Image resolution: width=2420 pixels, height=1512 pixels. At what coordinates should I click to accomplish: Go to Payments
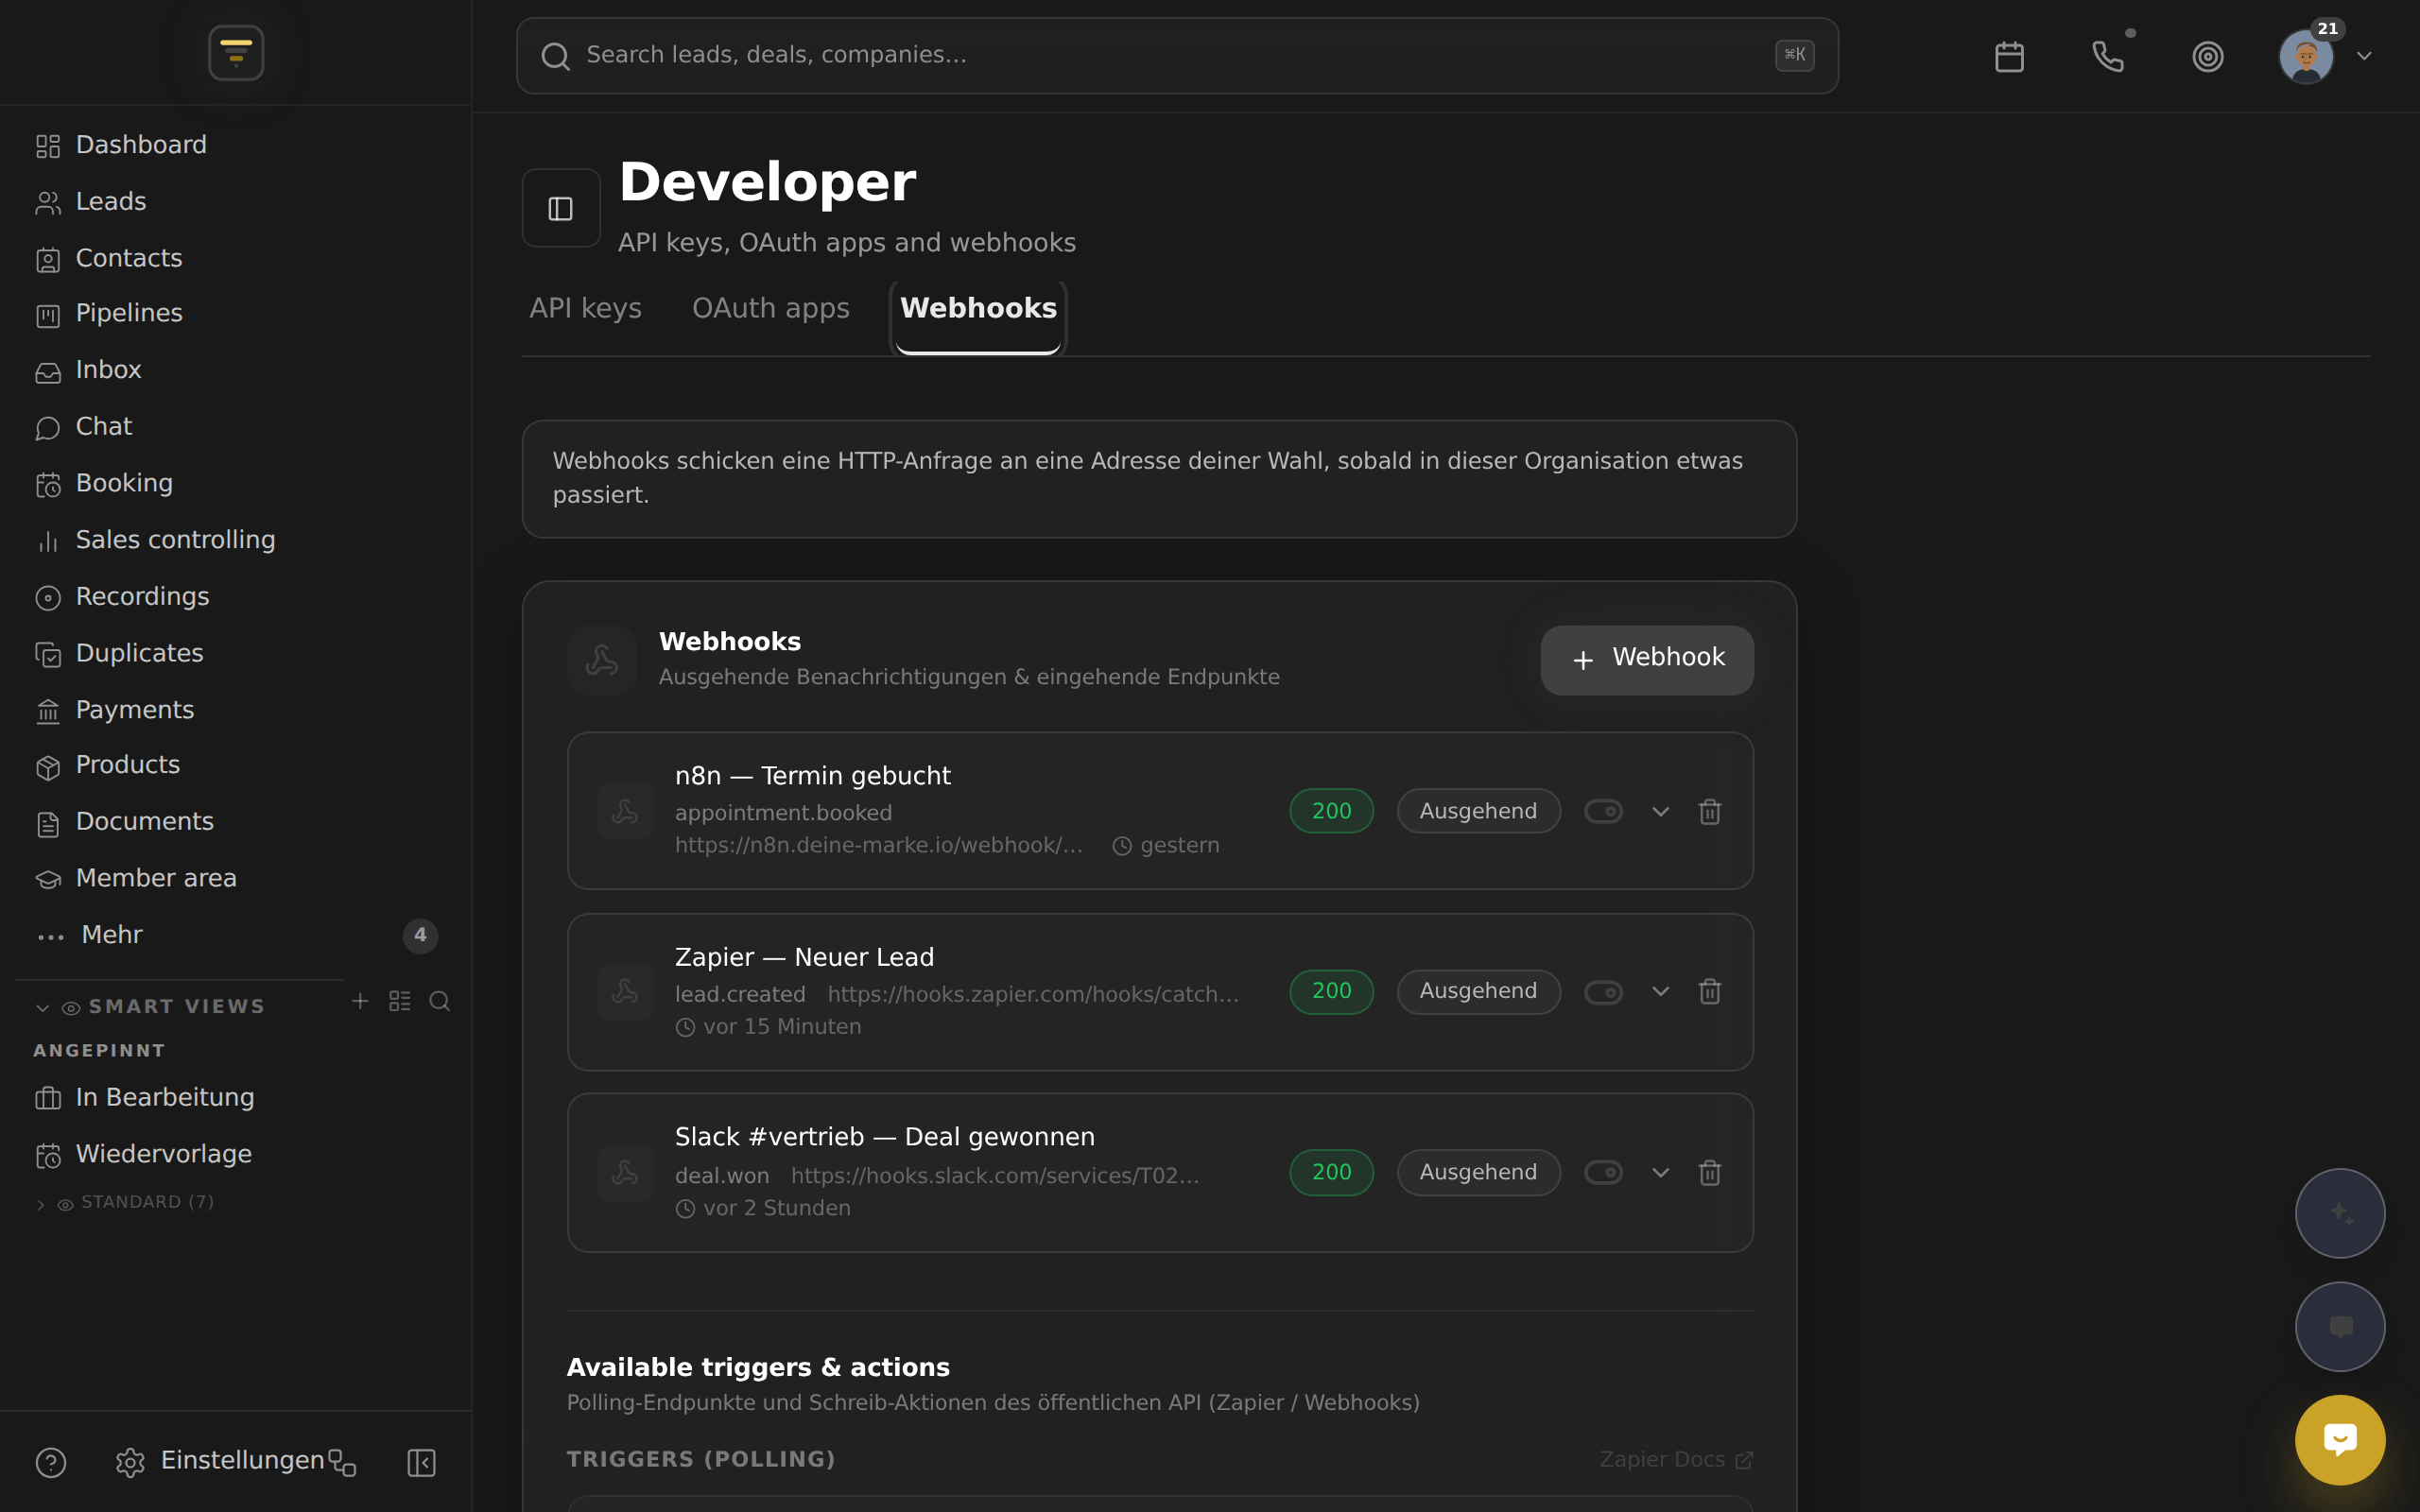pos(236,710)
